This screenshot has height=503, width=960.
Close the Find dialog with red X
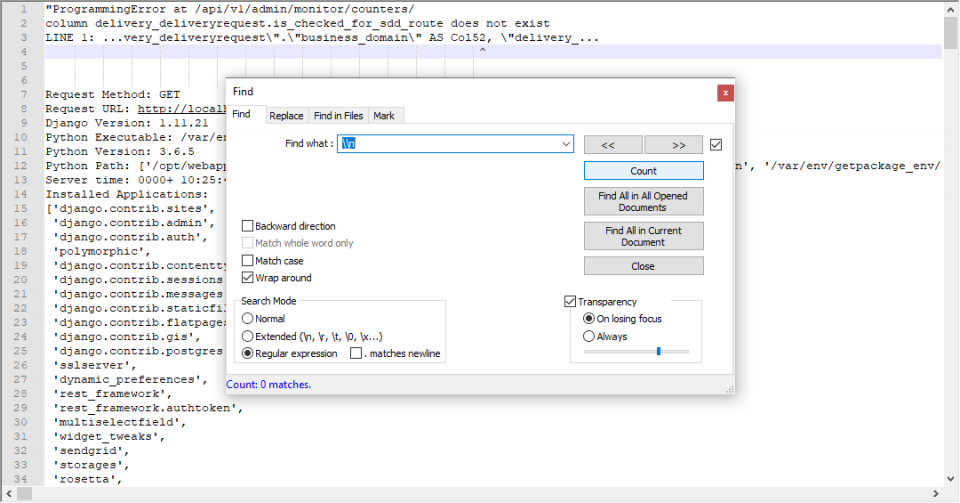[725, 92]
